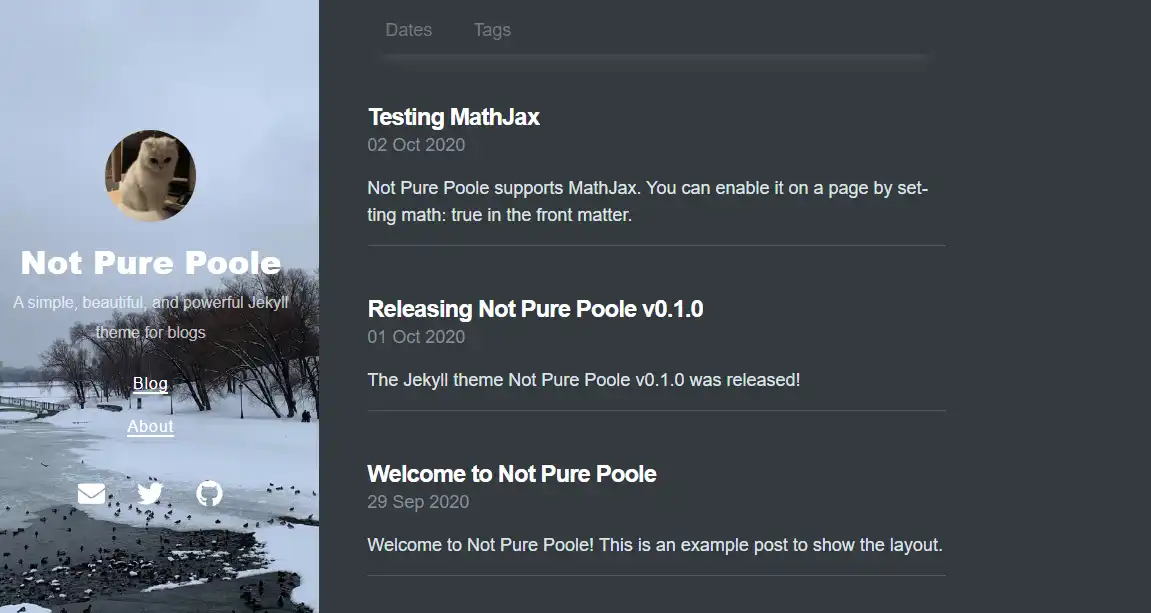Open the email envelope icon
Screen dimensions: 1151x613
91,493
